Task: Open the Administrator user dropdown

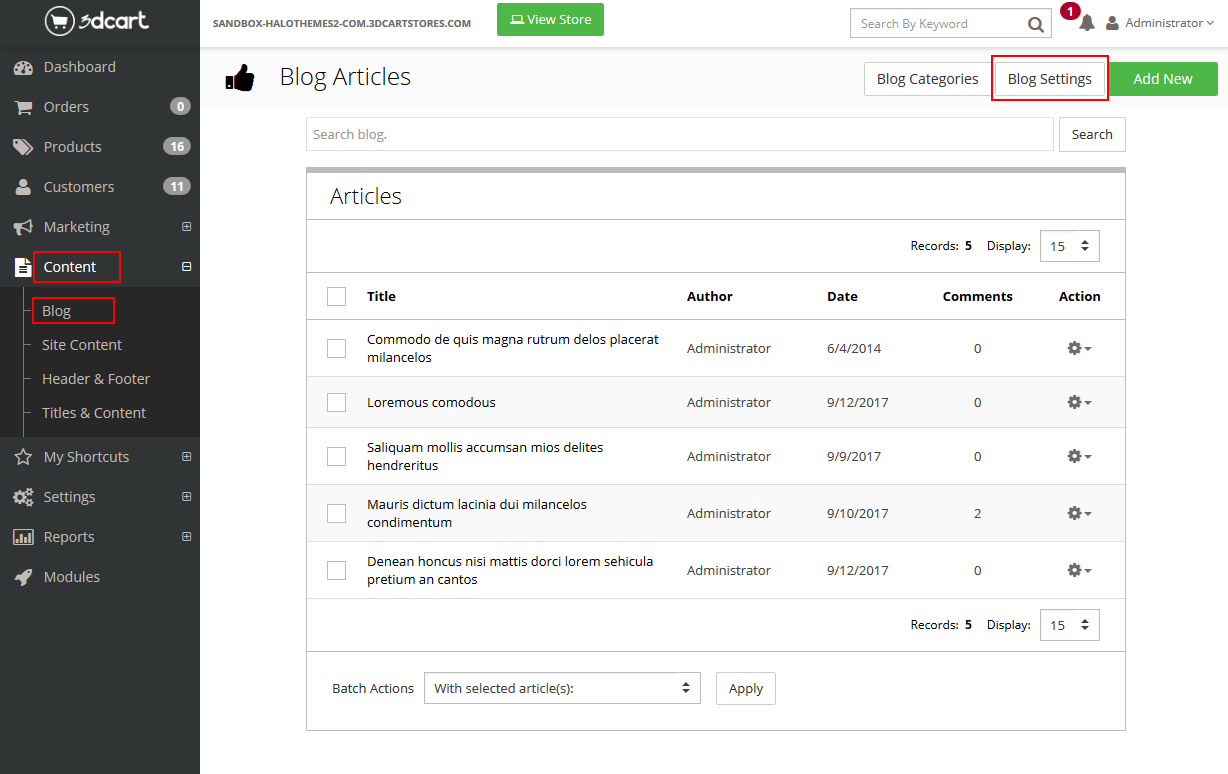Action: click(x=1159, y=23)
